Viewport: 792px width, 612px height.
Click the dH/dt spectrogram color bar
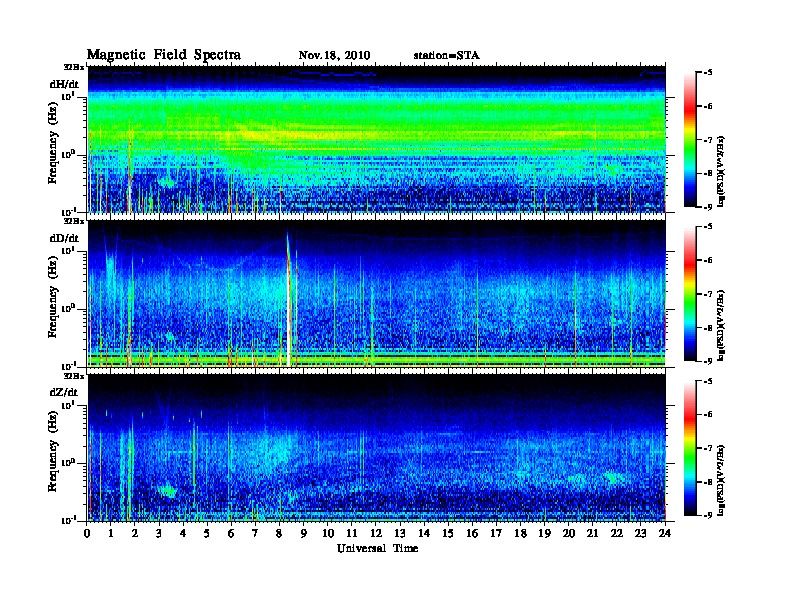click(x=689, y=140)
